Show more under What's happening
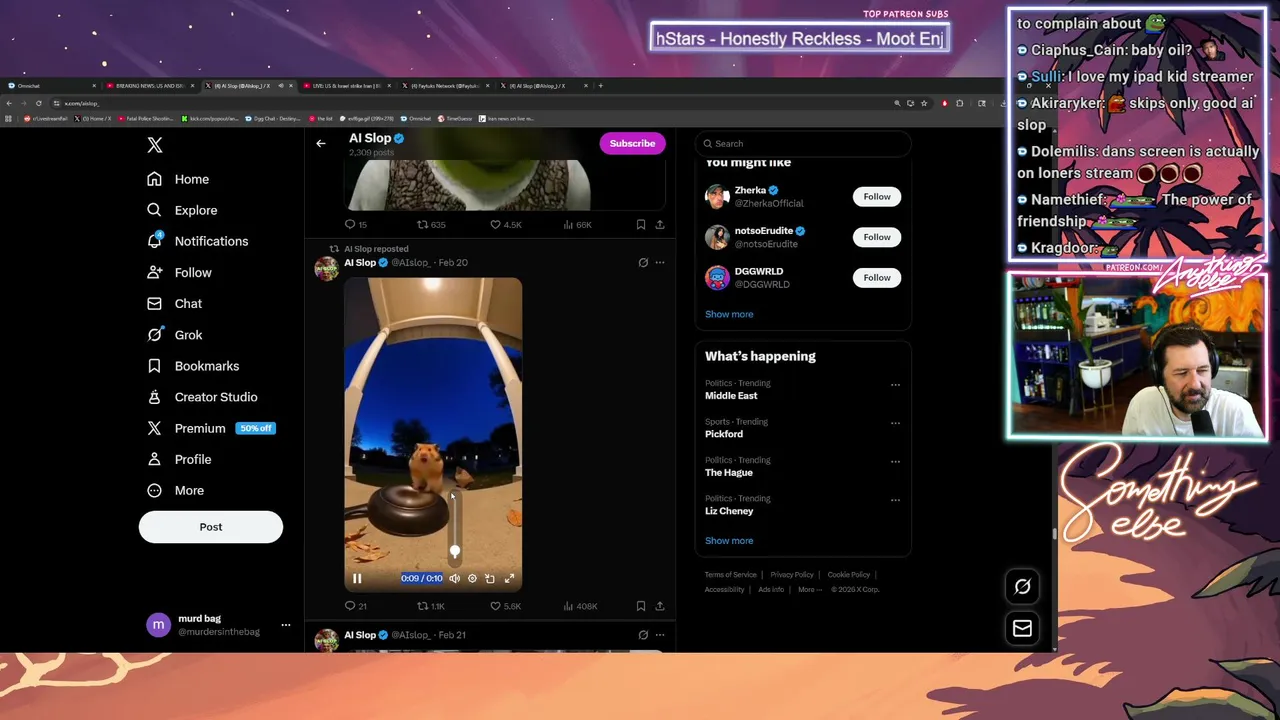The height and width of the screenshot is (720, 1280). pos(729,541)
